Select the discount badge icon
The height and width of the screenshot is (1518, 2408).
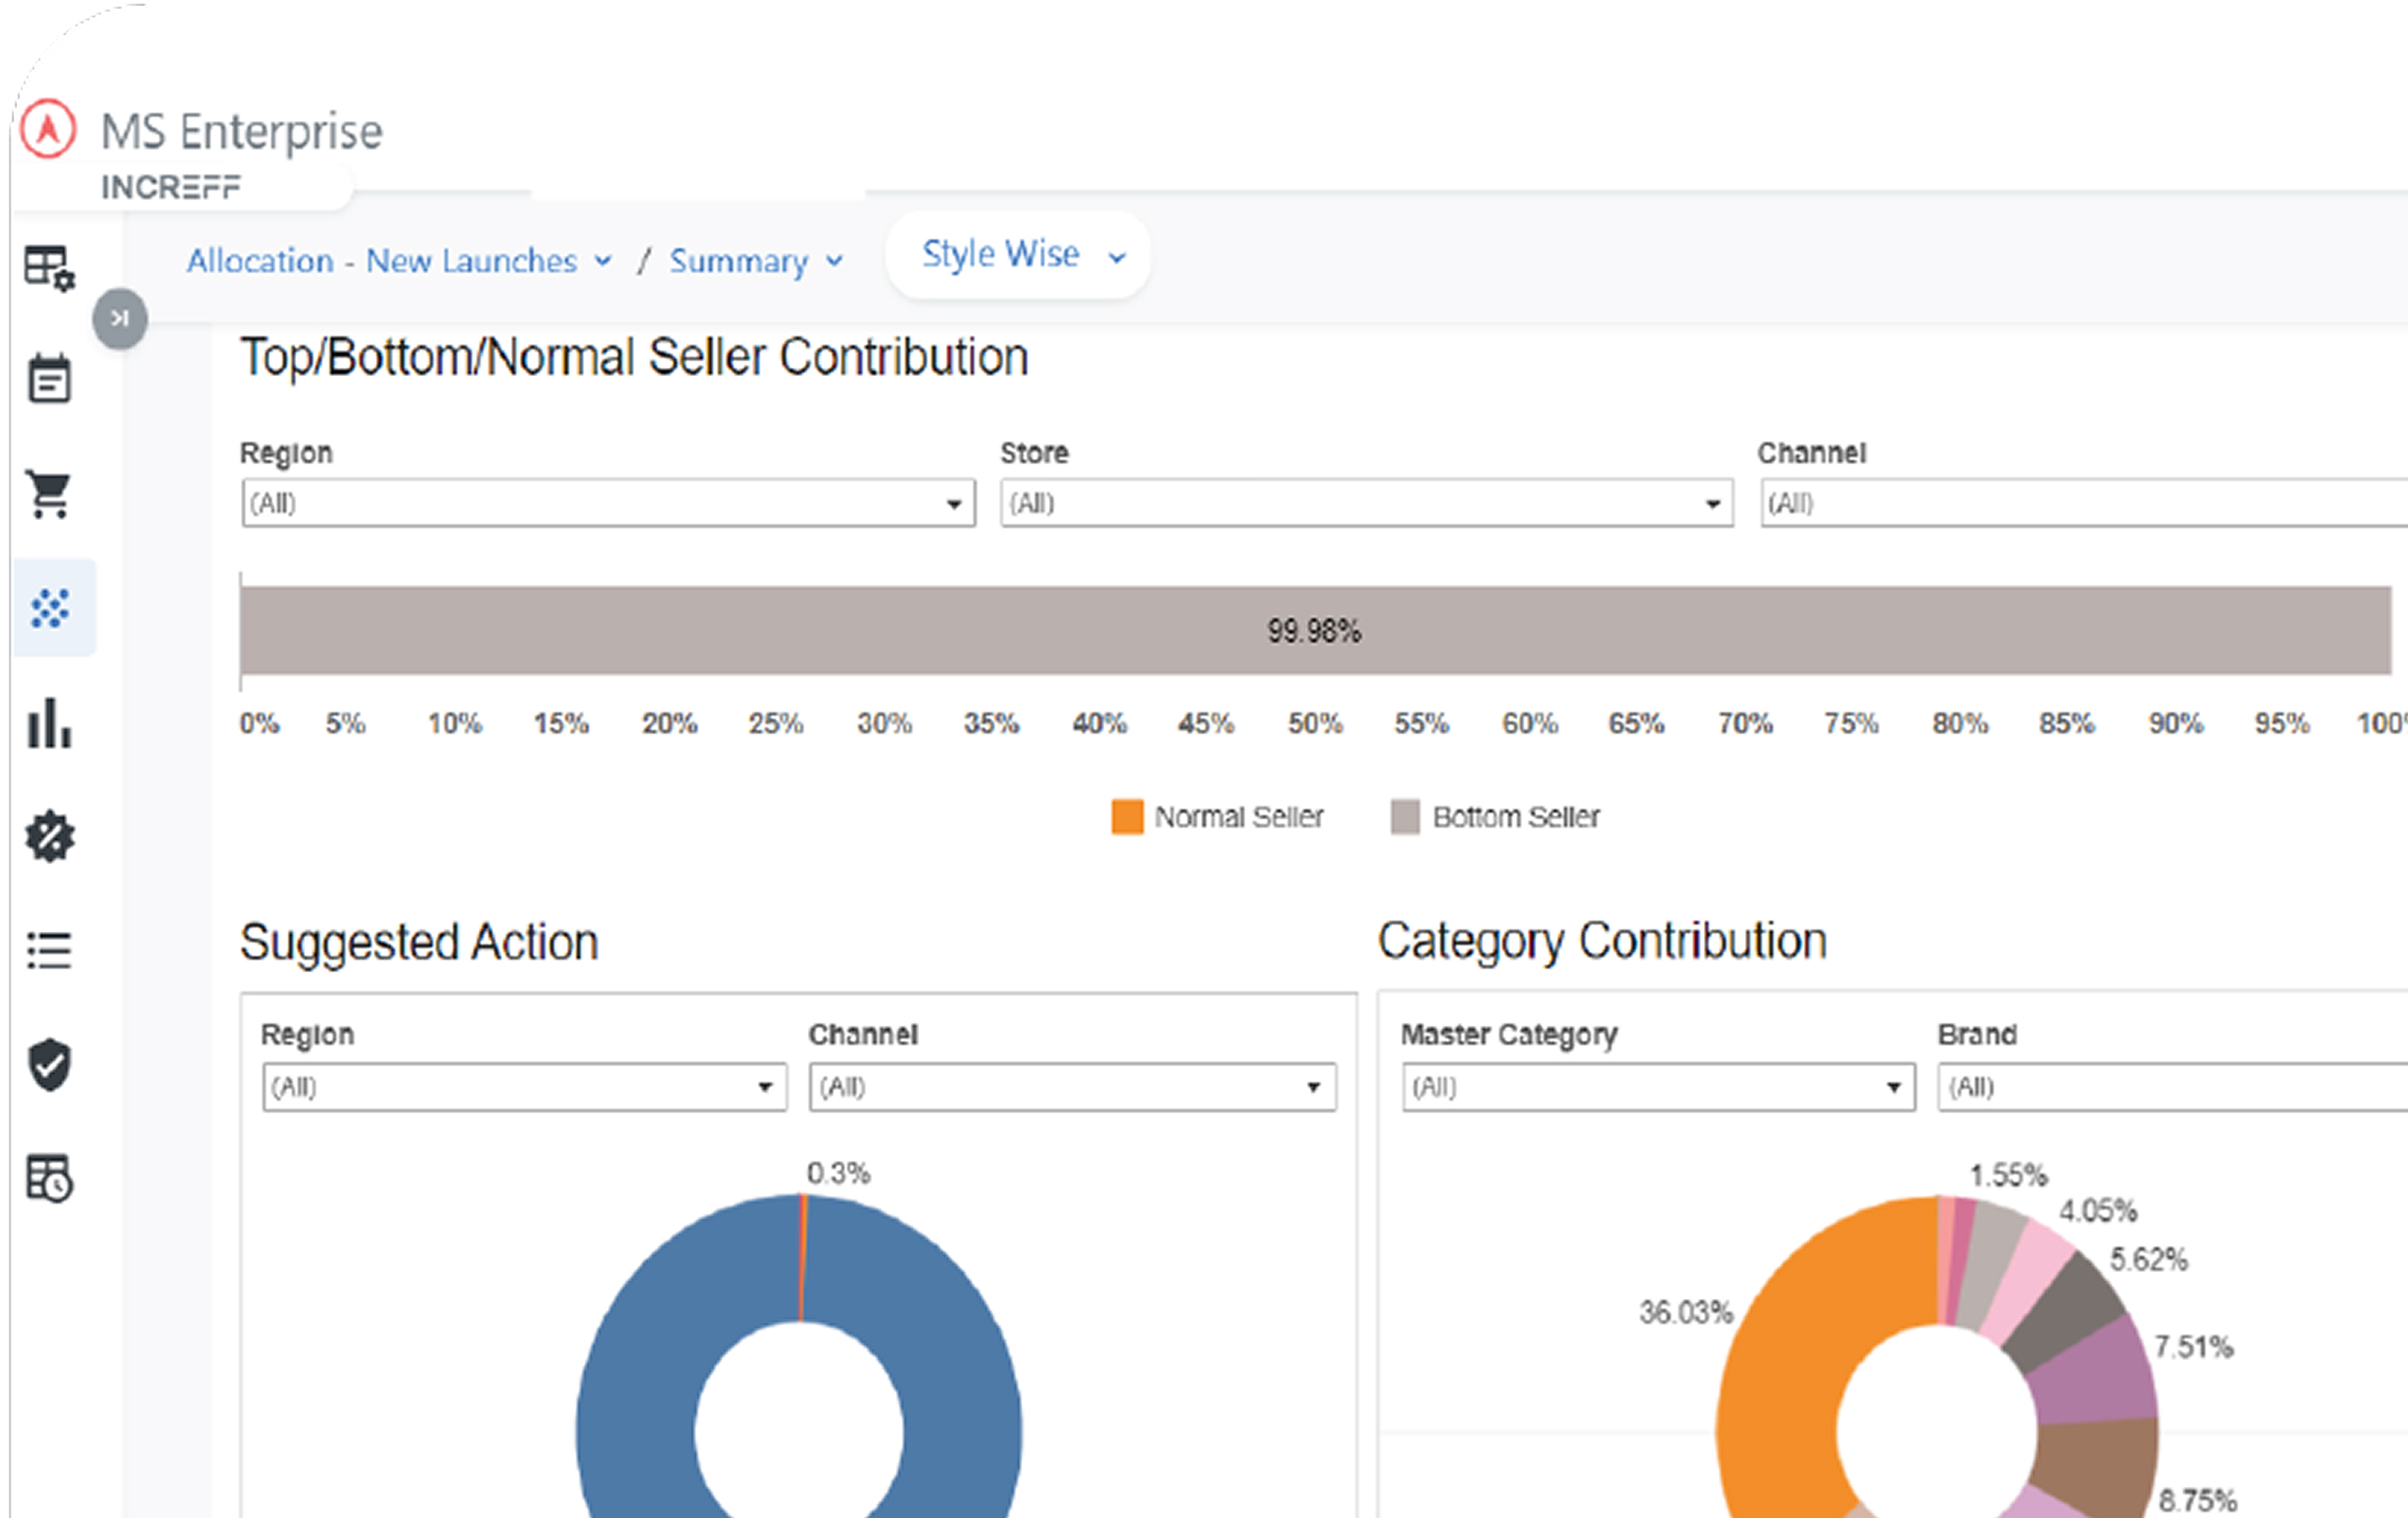coord(50,837)
